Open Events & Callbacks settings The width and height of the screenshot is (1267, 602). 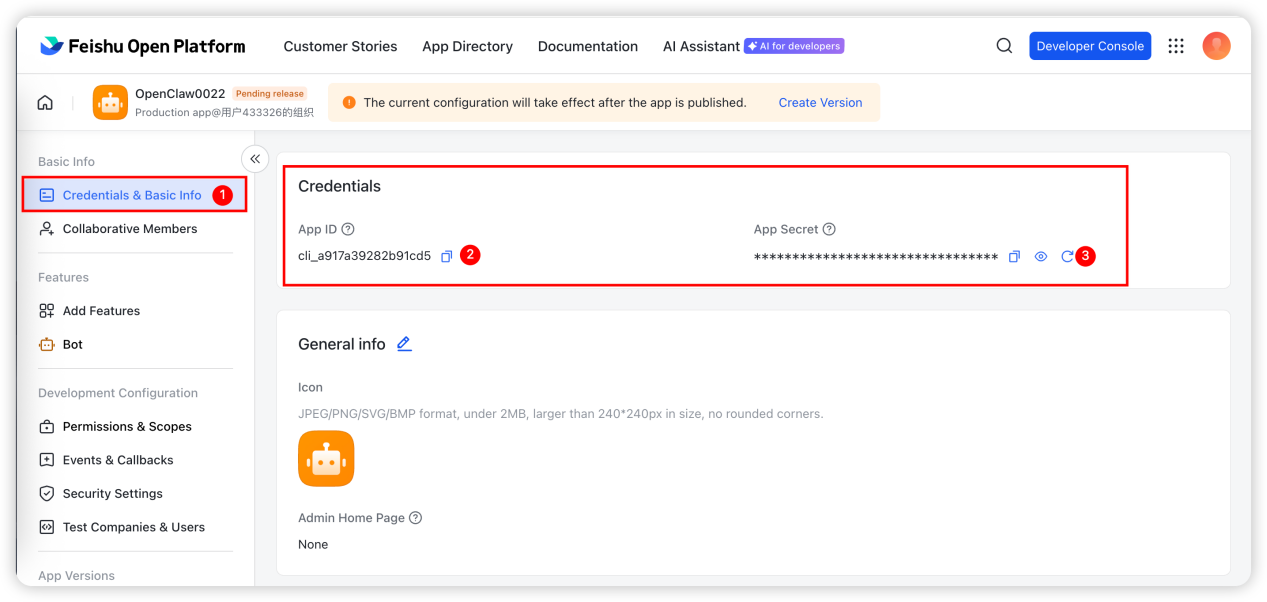pyautogui.click(x=118, y=460)
